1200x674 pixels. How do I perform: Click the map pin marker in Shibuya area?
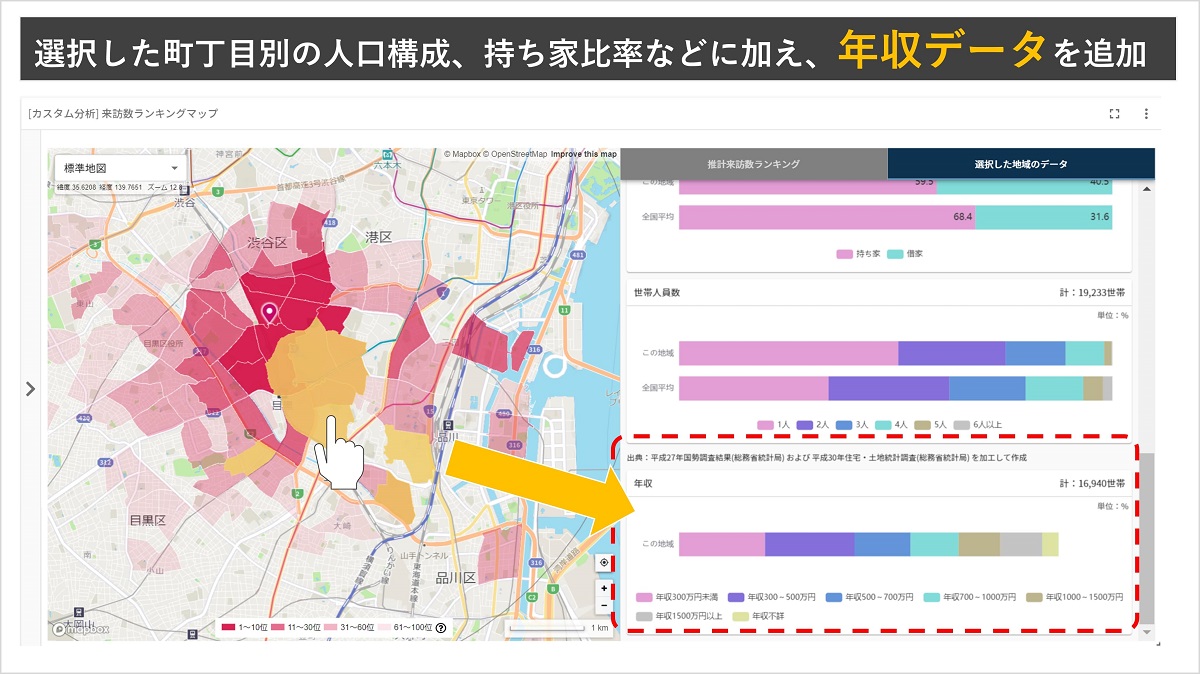[268, 312]
